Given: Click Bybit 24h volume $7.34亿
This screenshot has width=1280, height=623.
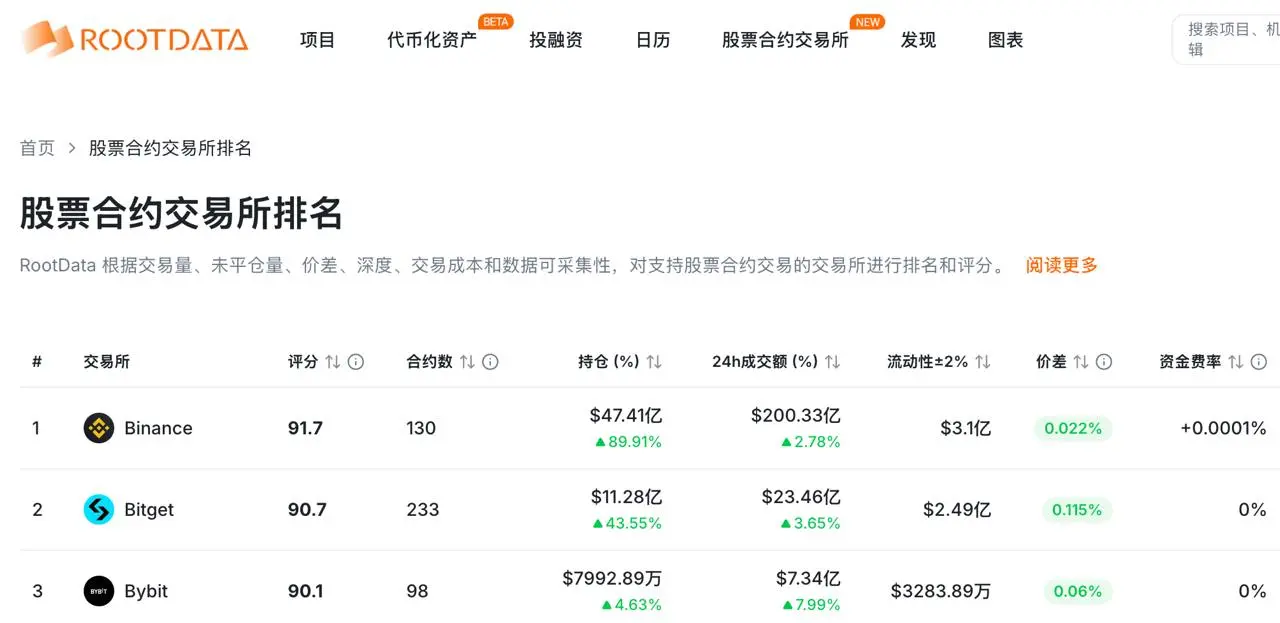Looking at the screenshot, I should point(808,578).
